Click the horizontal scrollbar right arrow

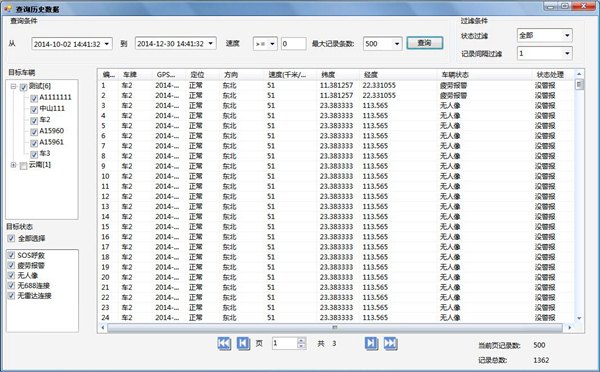click(569, 328)
